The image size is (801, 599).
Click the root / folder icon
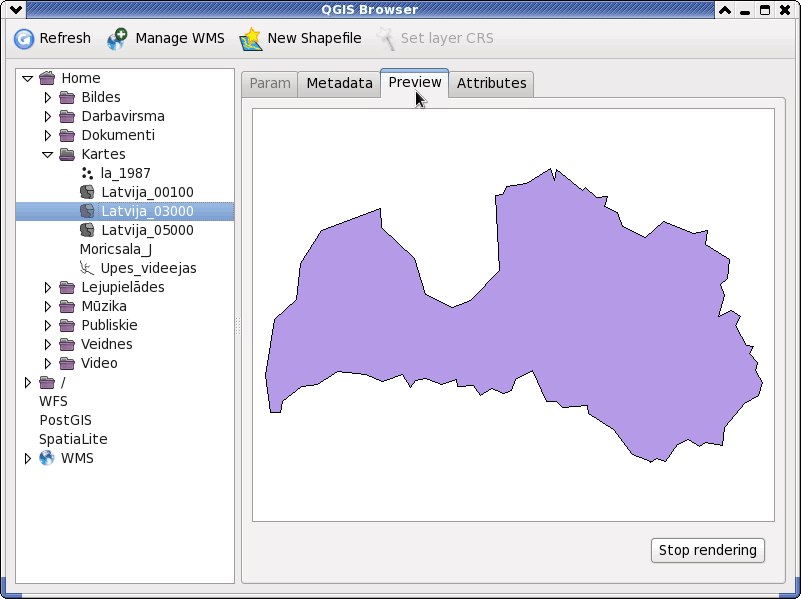47,382
